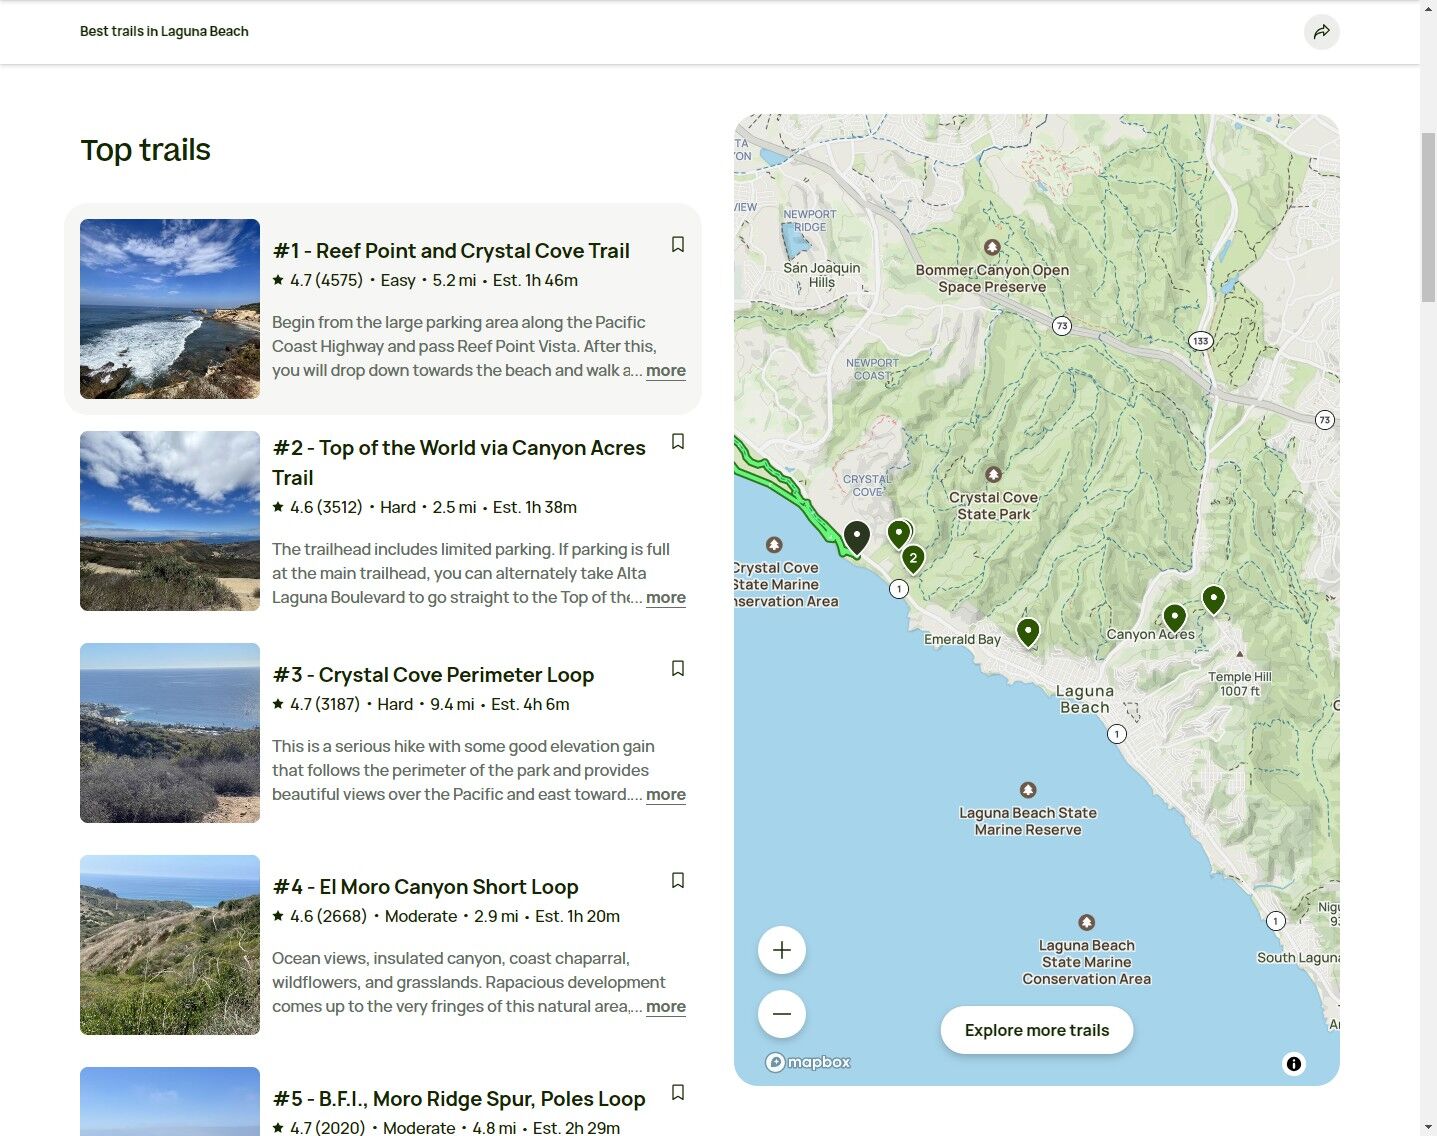This screenshot has height=1136, width=1437.
Task: Select the dark highlighted trail pin on map
Action: pyautogui.click(x=857, y=537)
